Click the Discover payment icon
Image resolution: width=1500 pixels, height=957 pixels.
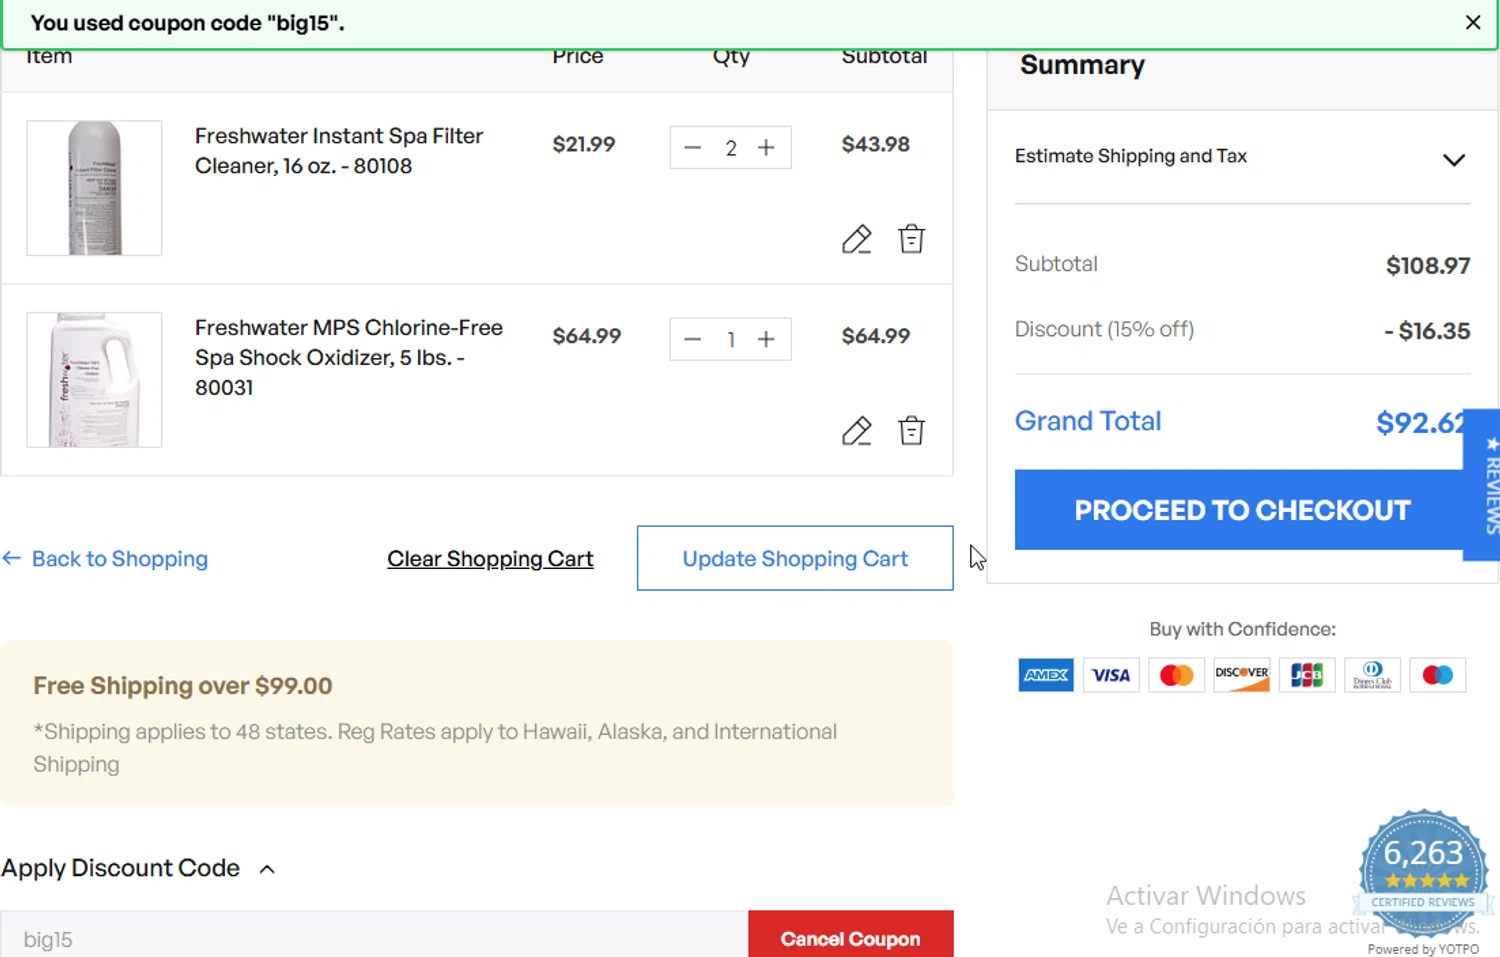pyautogui.click(x=1242, y=675)
